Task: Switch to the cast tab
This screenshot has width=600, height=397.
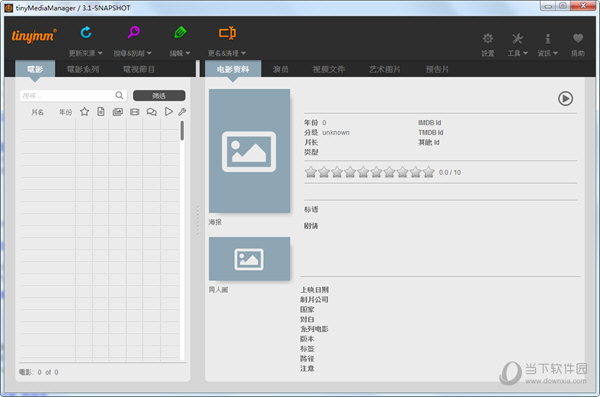Action: pyautogui.click(x=280, y=69)
